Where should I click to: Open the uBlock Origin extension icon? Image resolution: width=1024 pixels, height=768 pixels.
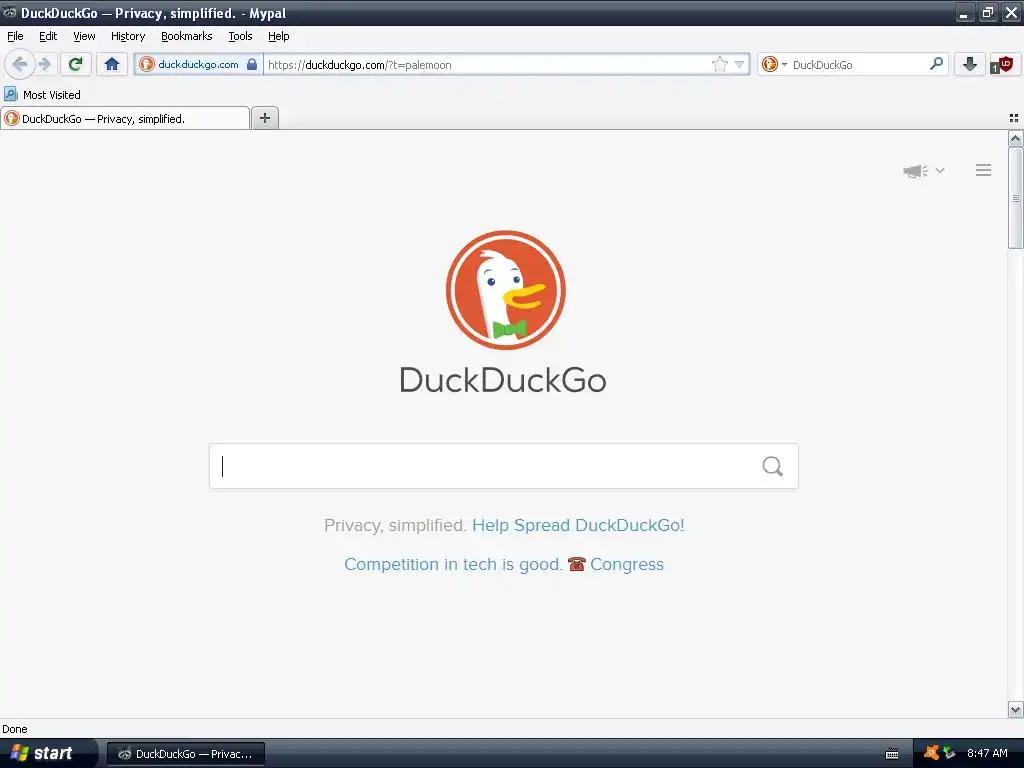click(x=1002, y=64)
